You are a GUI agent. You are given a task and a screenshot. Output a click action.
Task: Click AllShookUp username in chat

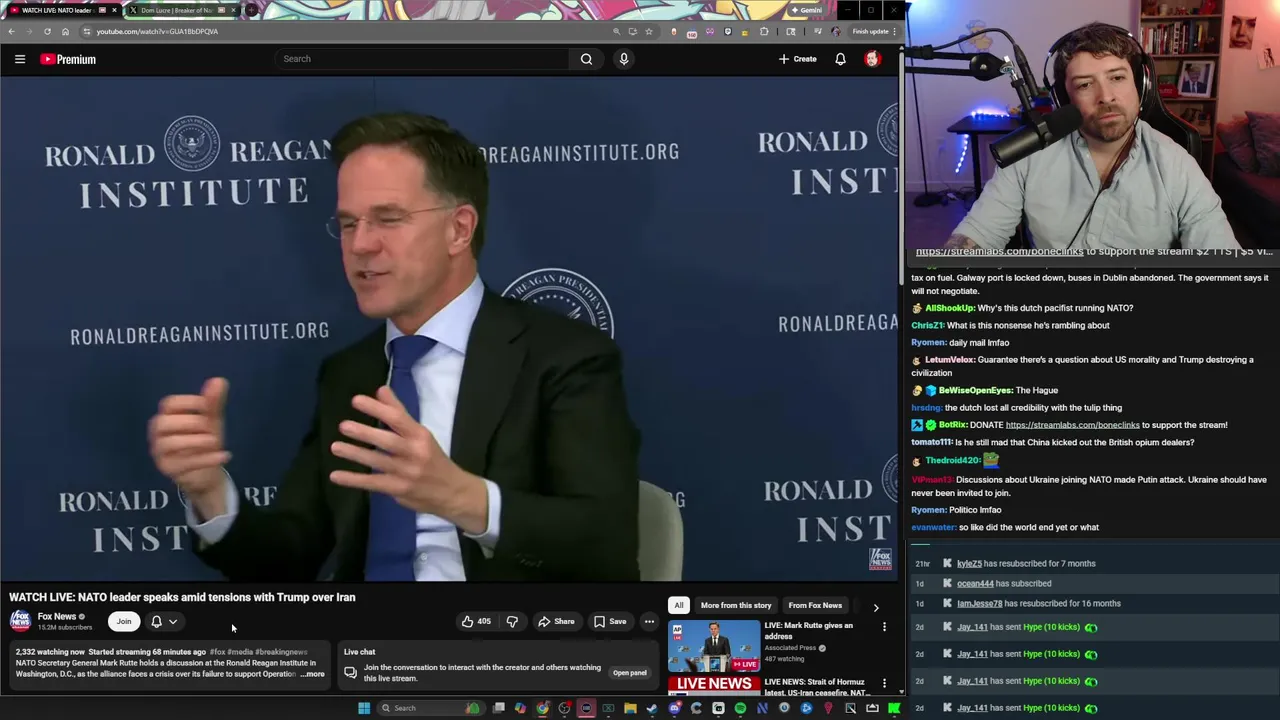pyautogui.click(x=949, y=308)
